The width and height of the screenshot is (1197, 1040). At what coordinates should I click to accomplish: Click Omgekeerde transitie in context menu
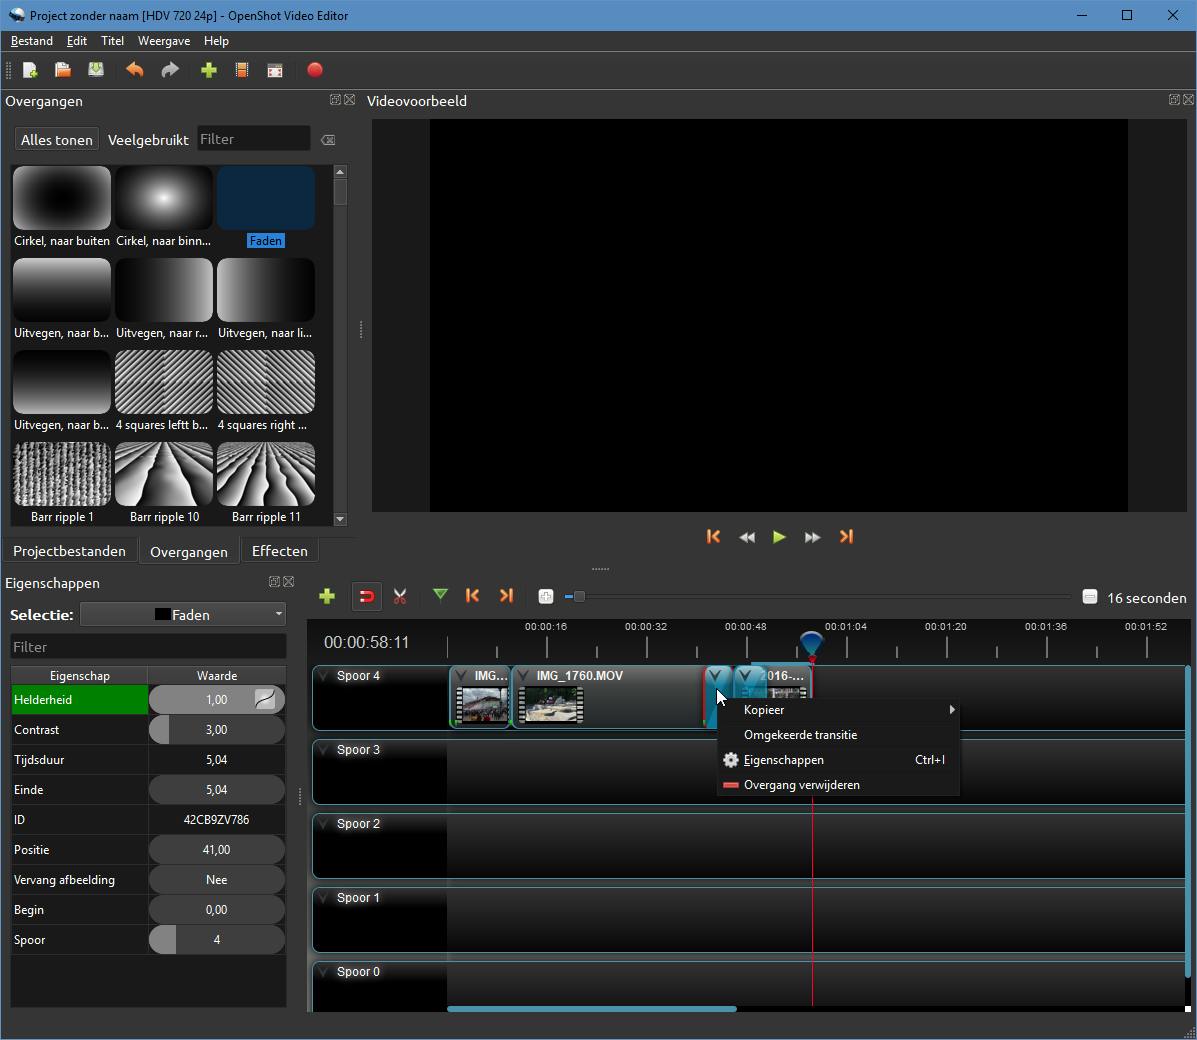[800, 735]
